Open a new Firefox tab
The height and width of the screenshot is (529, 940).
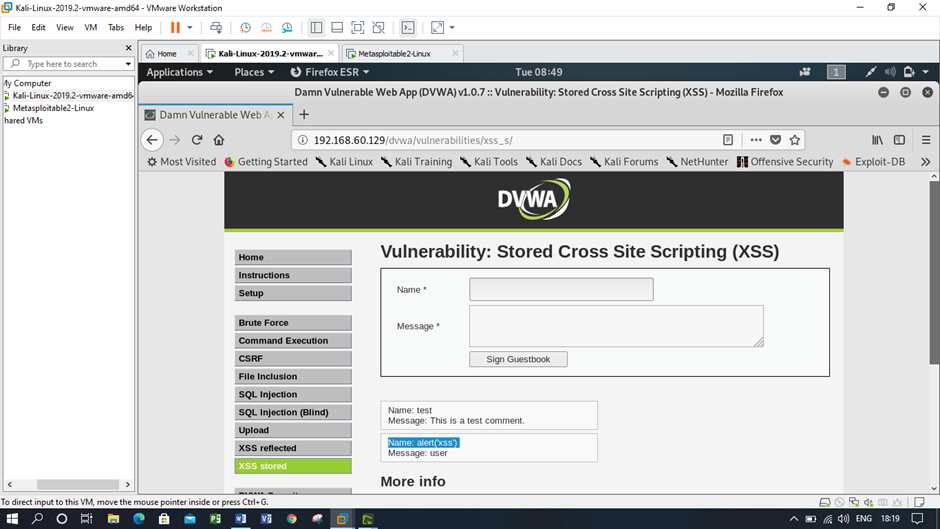click(x=304, y=115)
